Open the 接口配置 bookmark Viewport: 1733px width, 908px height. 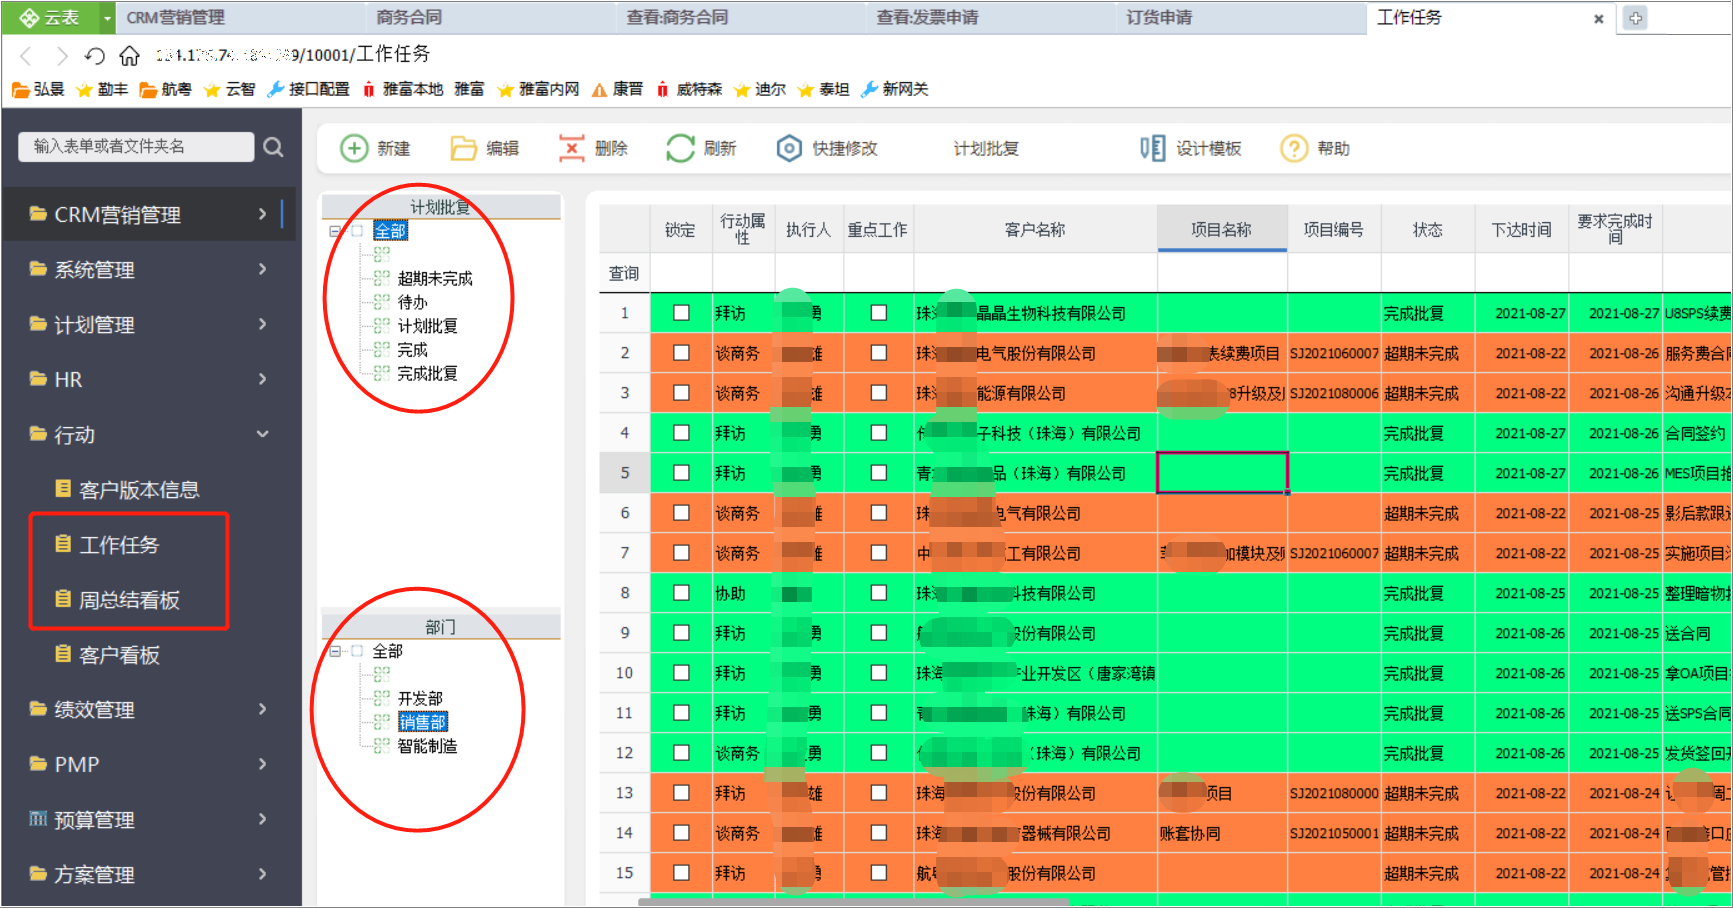[x=308, y=89]
